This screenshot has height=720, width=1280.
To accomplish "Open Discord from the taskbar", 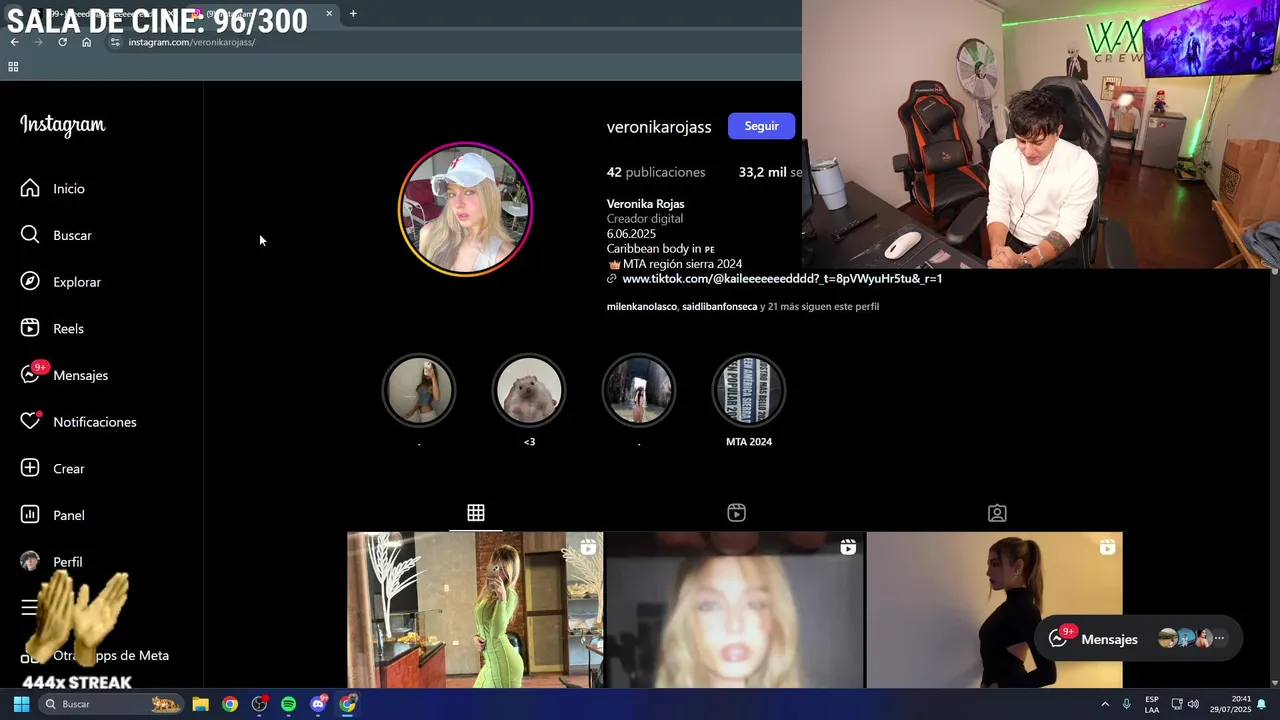I will pyautogui.click(x=318, y=704).
